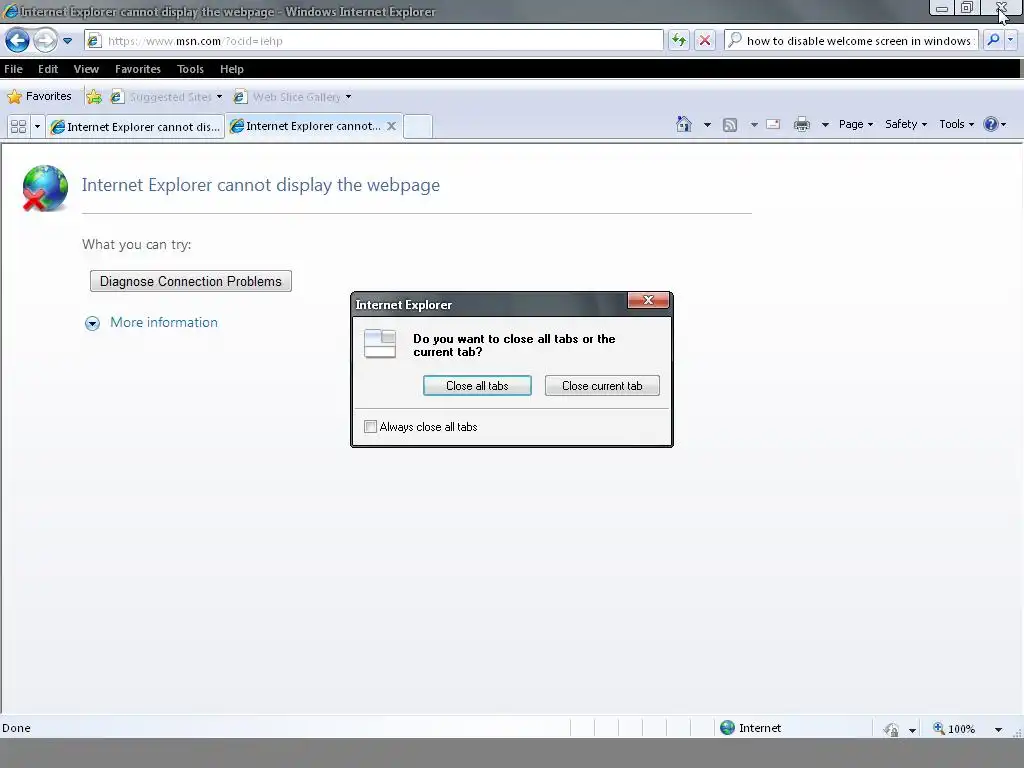The width and height of the screenshot is (1024, 768).
Task: Switch to first 'Internet Explorer cannot dis...' tab
Action: tap(135, 127)
